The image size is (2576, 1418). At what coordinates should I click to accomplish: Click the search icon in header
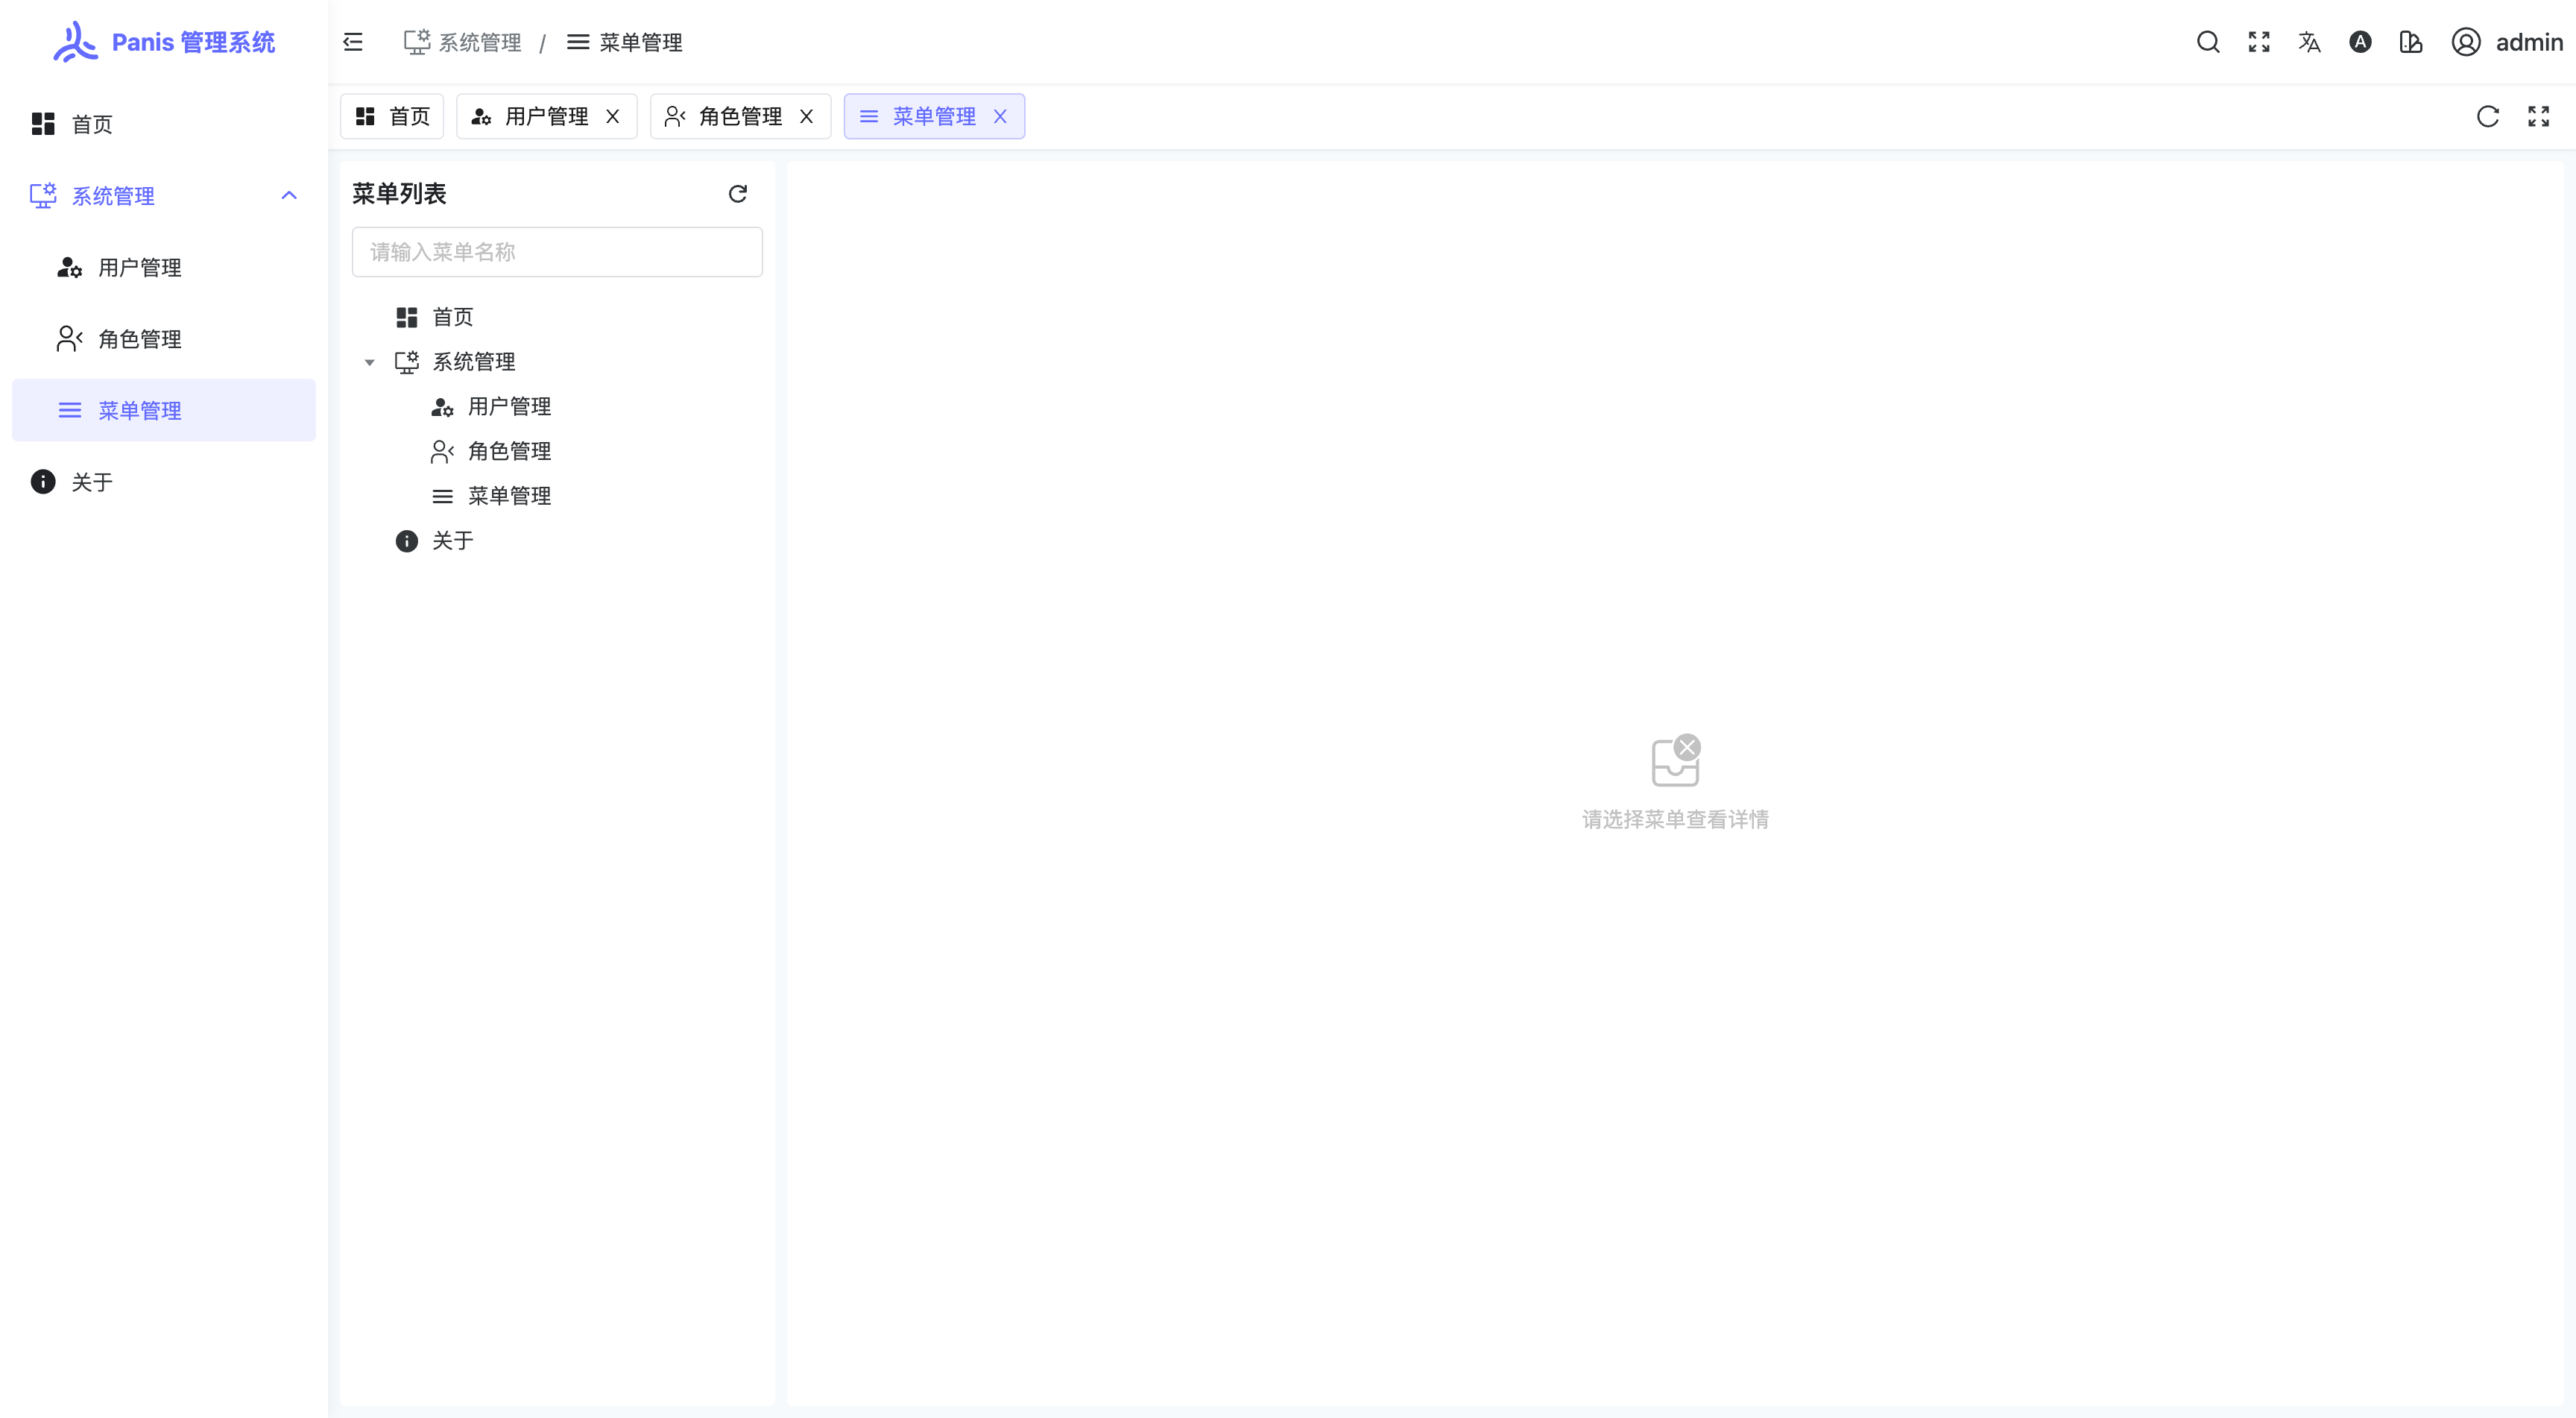[2208, 42]
